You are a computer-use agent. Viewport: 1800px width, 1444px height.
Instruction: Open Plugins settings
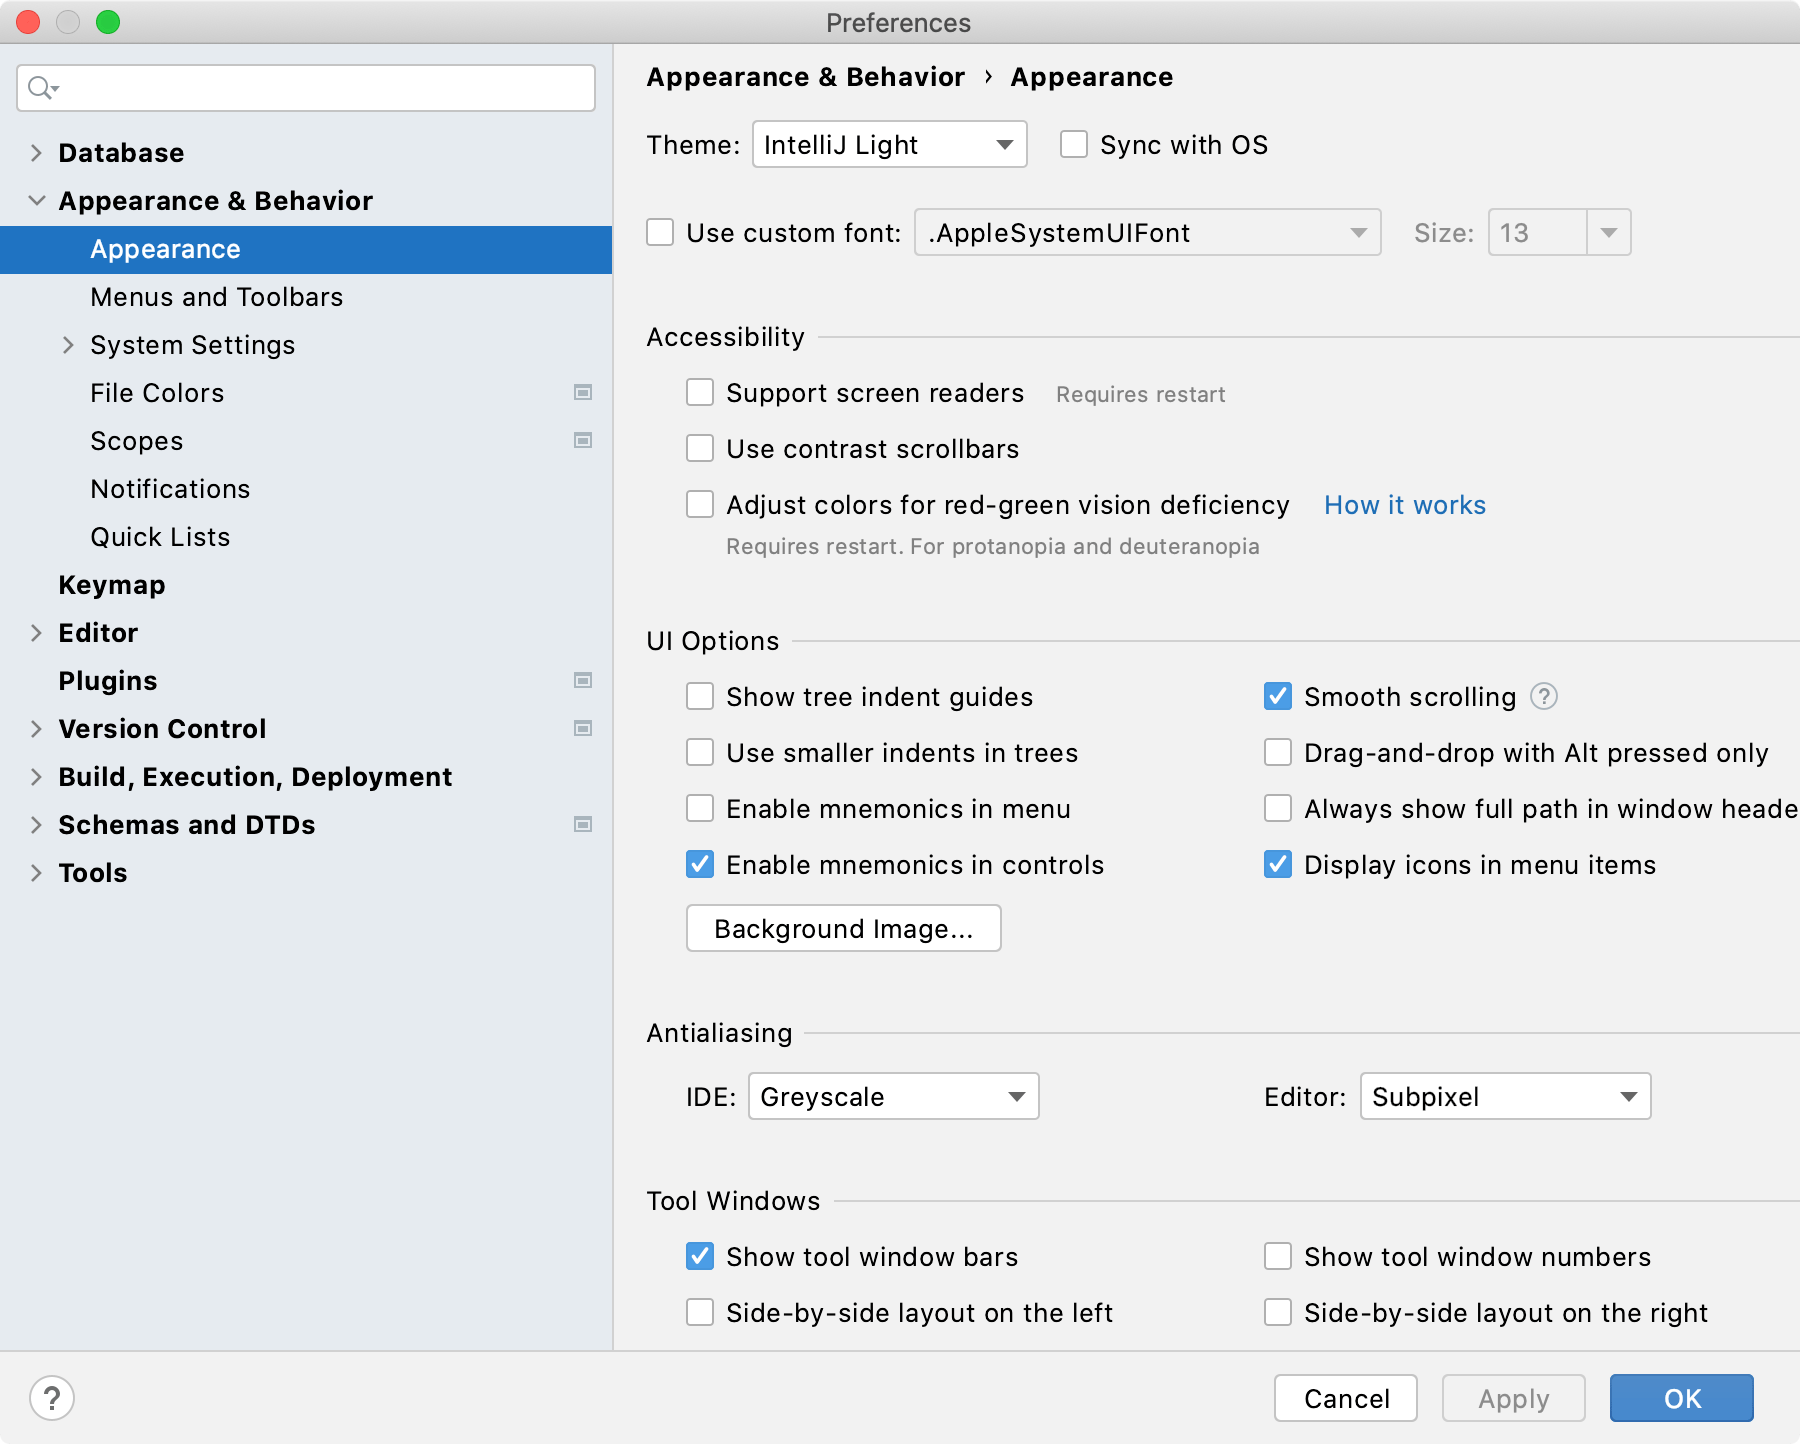tap(306, 681)
